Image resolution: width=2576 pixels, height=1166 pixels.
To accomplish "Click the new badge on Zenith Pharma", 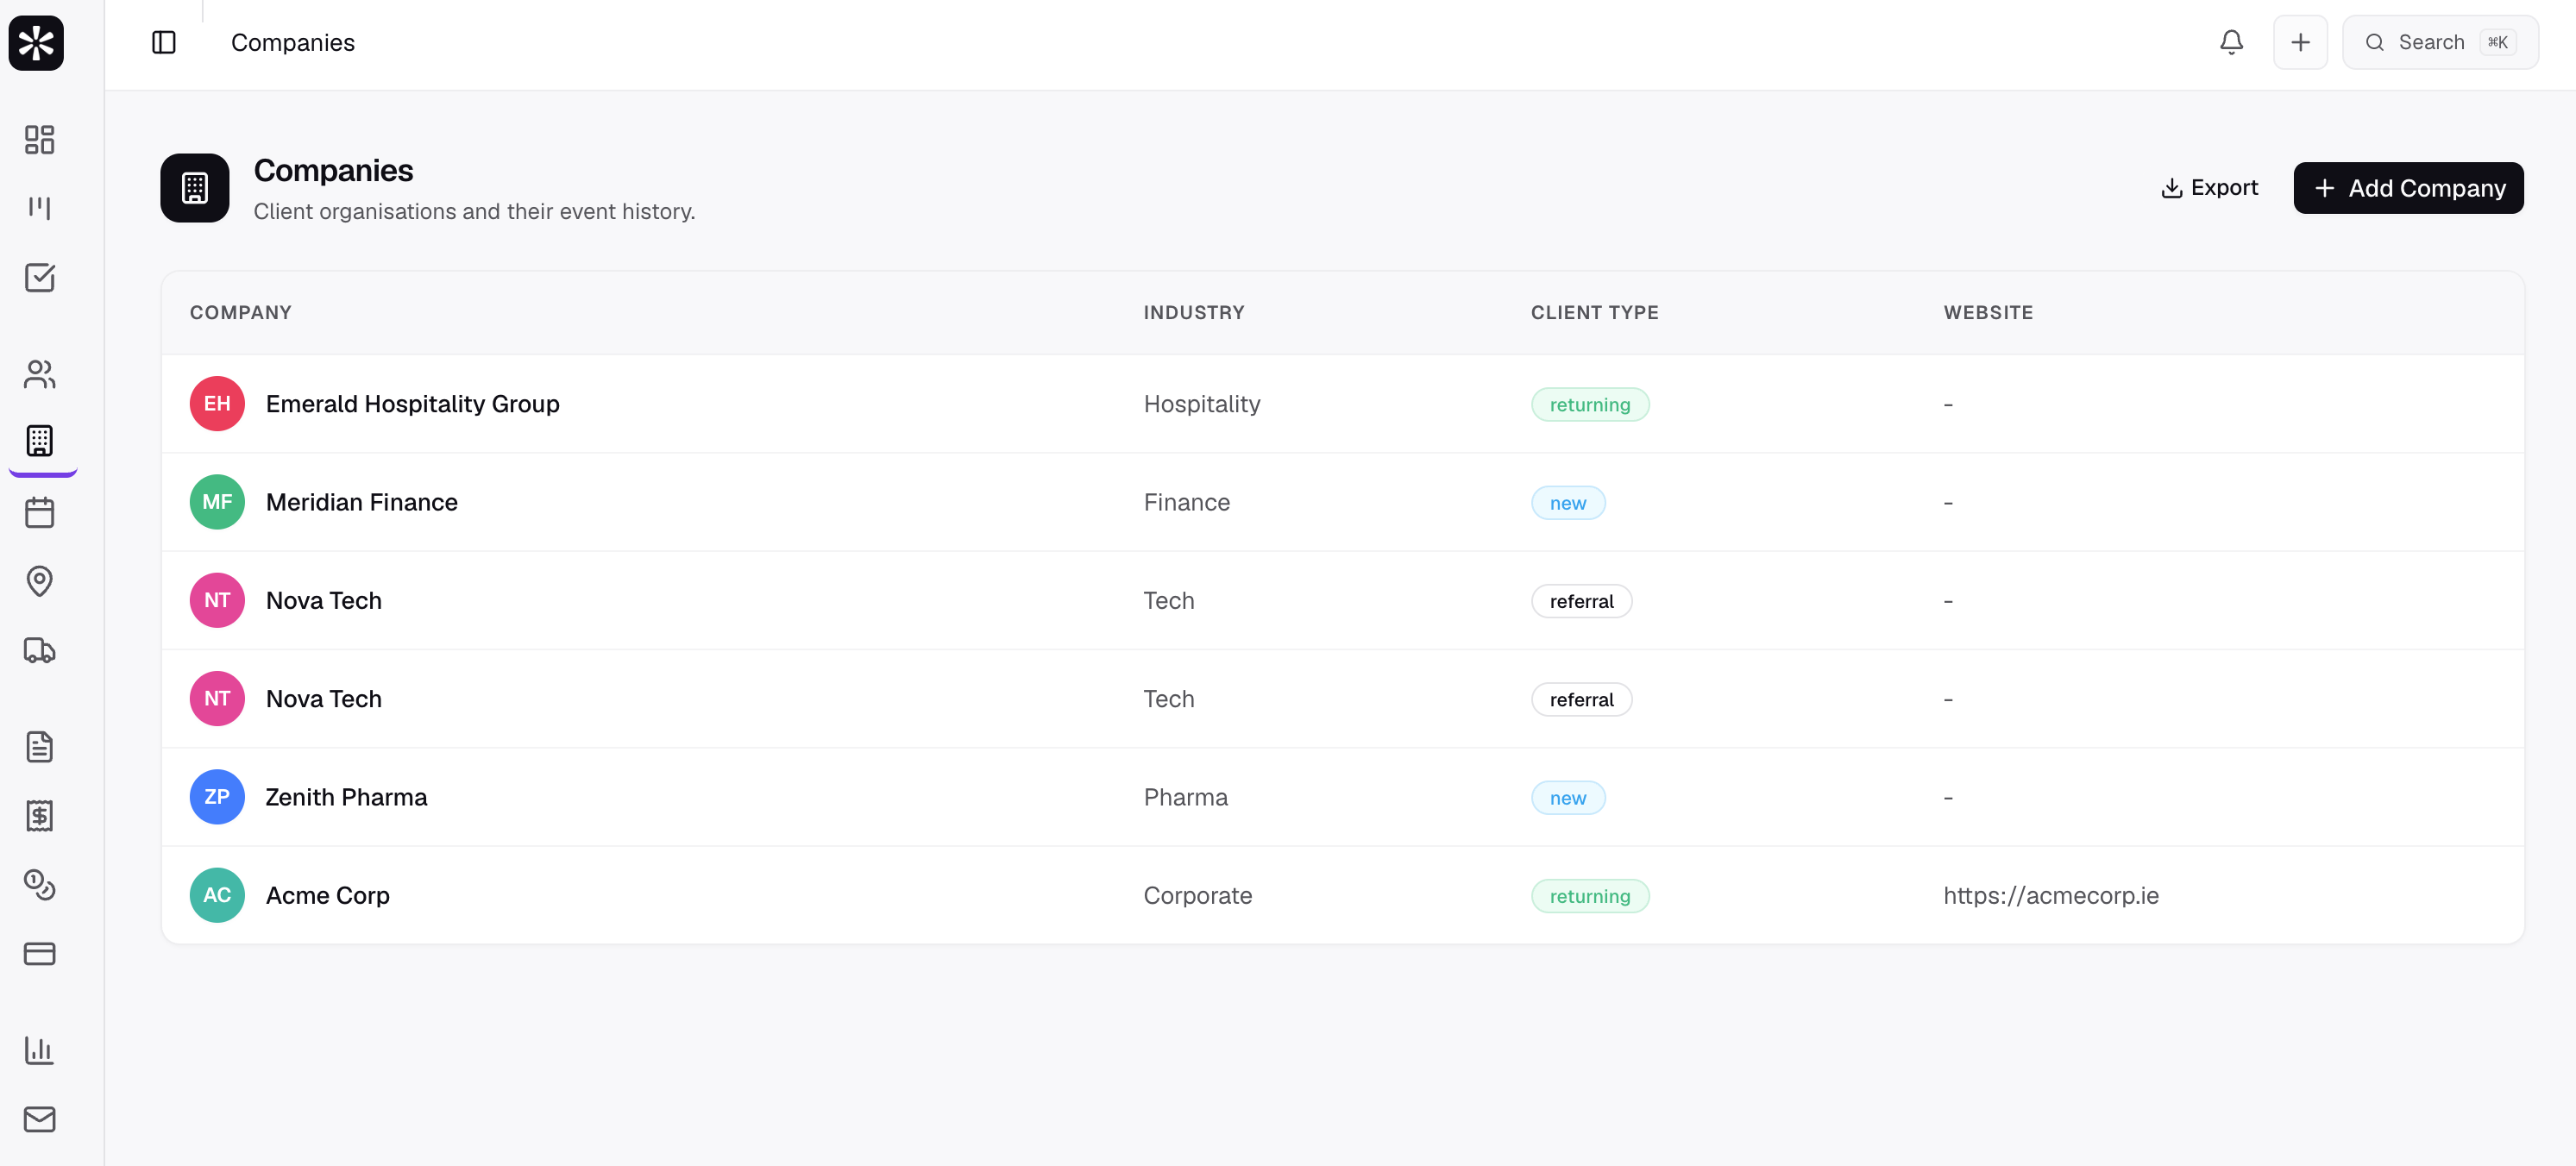I will (1567, 797).
